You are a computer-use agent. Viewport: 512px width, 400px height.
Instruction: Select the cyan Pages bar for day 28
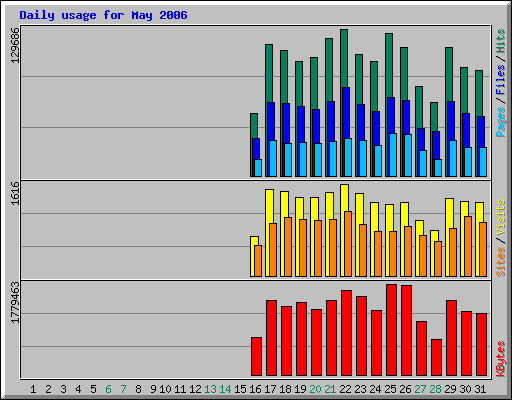(x=438, y=168)
